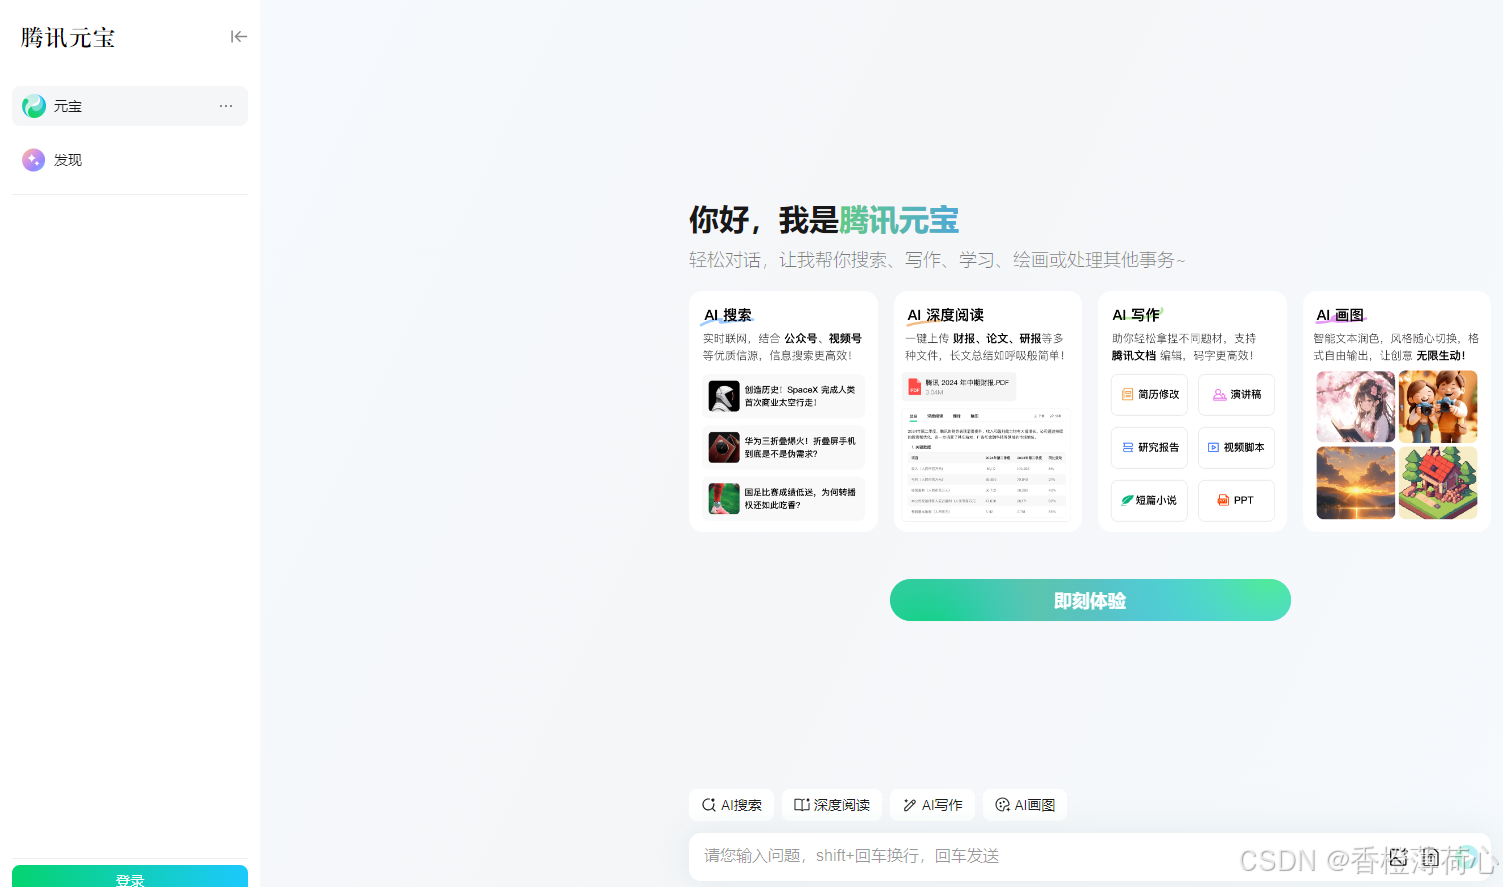Open the 国足比赛 news item
This screenshot has height=887, width=1503.
[784, 498]
